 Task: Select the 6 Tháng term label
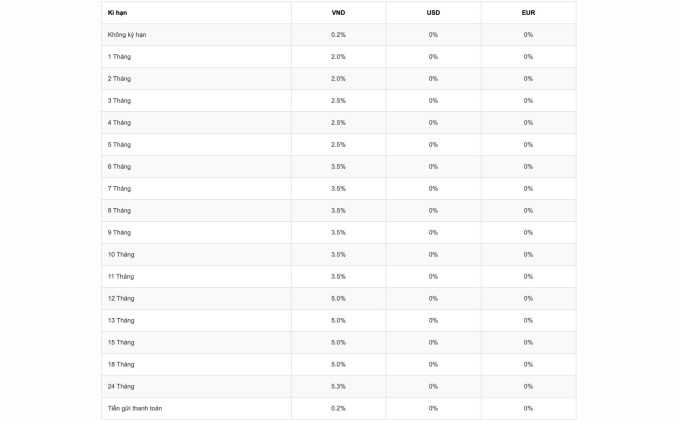[x=119, y=167]
